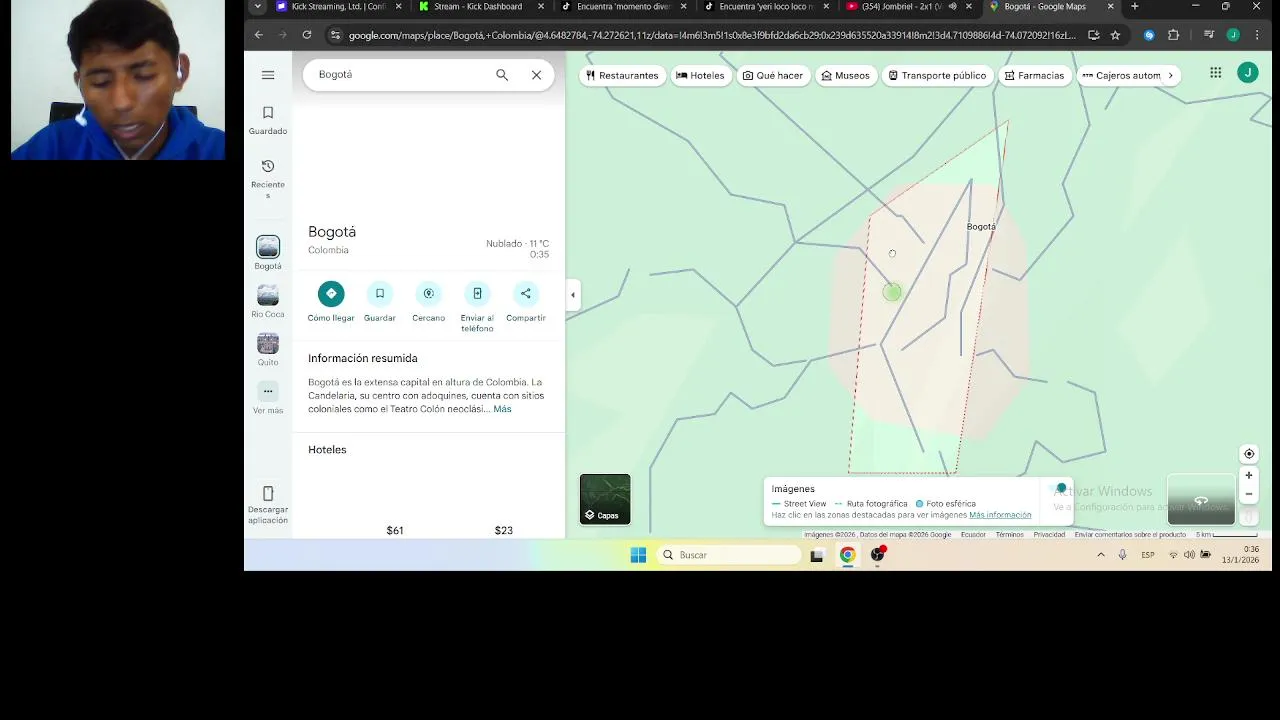The width and height of the screenshot is (1280, 720).
Task: Click the Bogotá label on the map
Action: coord(981,227)
